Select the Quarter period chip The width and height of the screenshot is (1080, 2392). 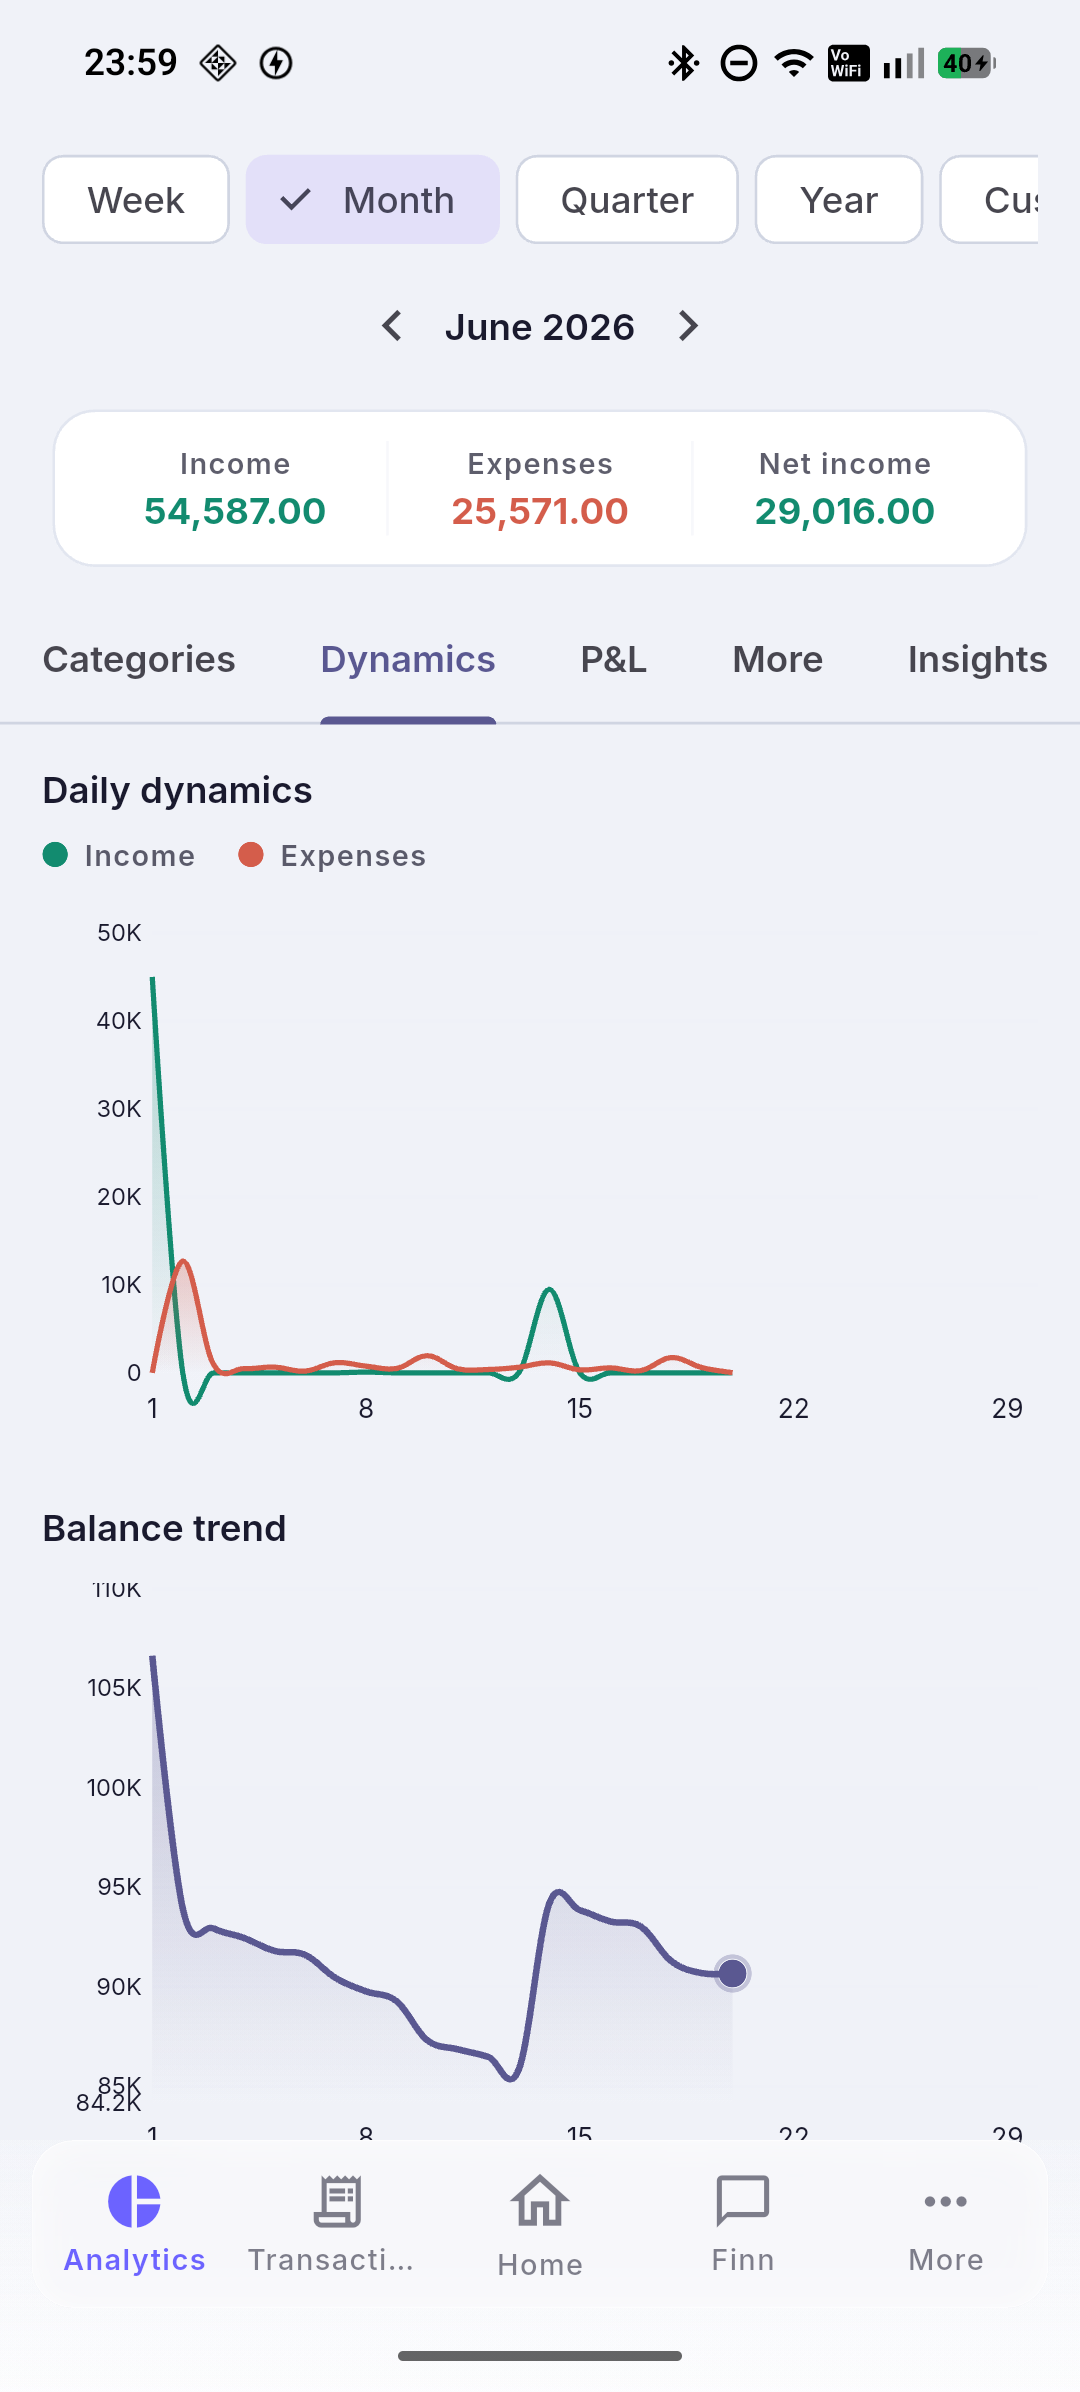[x=627, y=200]
